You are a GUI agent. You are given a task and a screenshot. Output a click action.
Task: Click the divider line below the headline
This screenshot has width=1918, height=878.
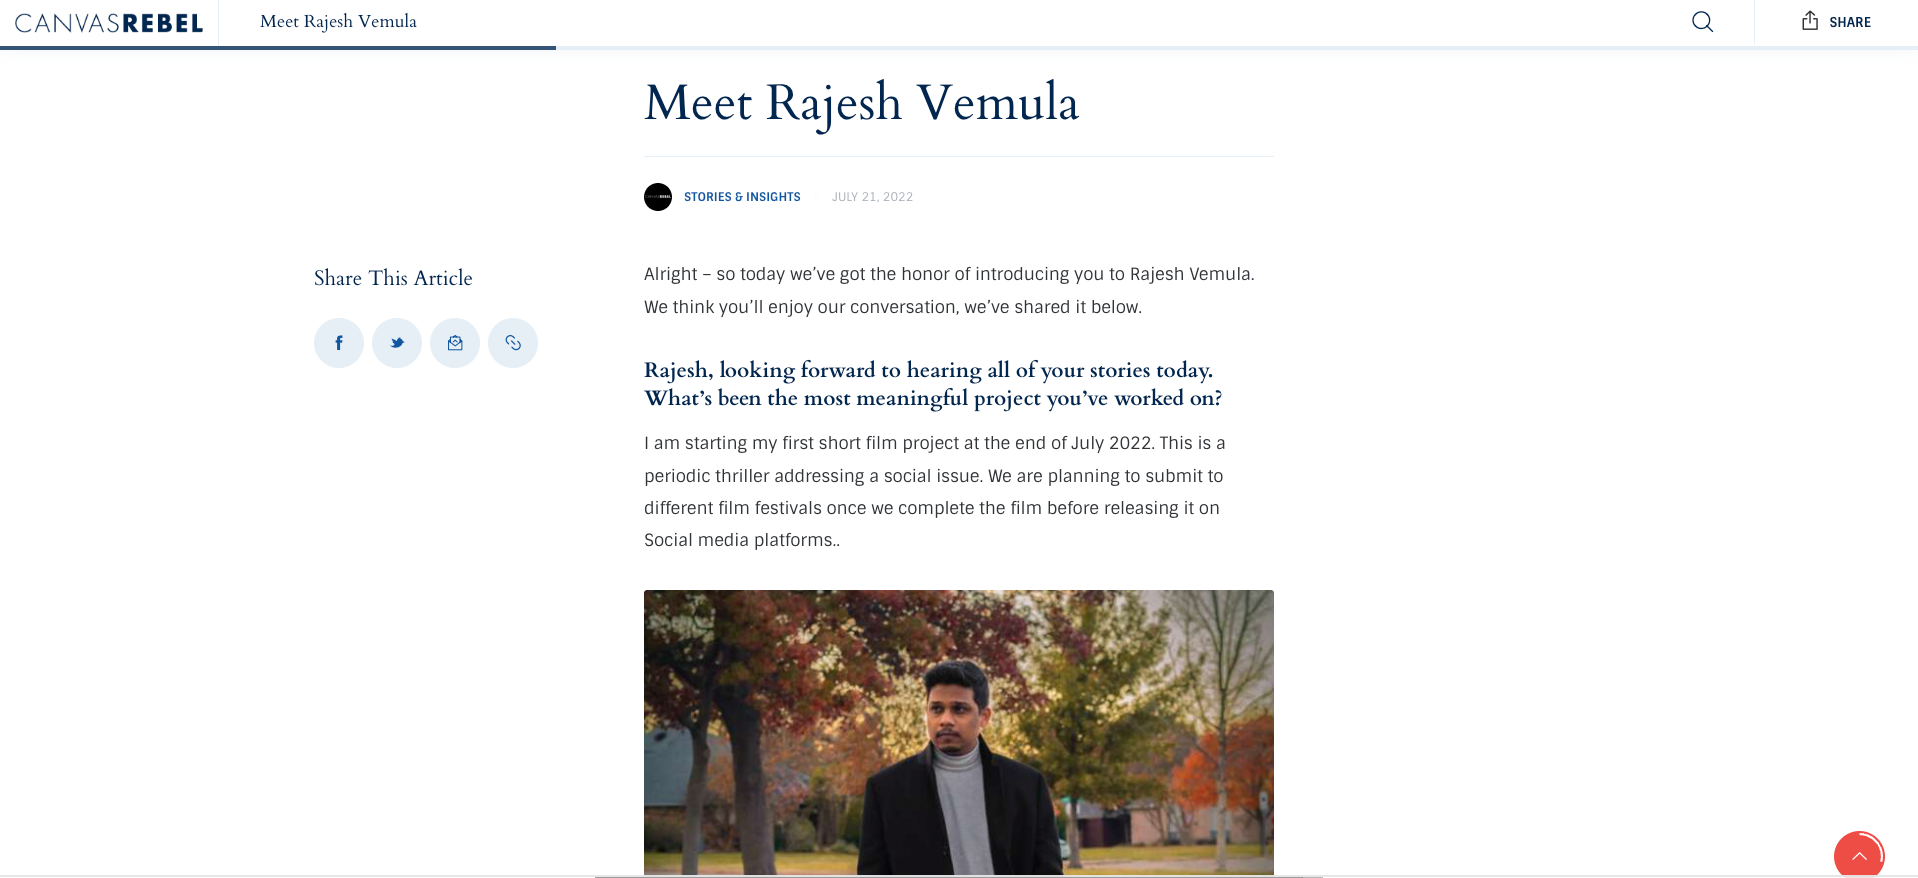click(x=958, y=156)
